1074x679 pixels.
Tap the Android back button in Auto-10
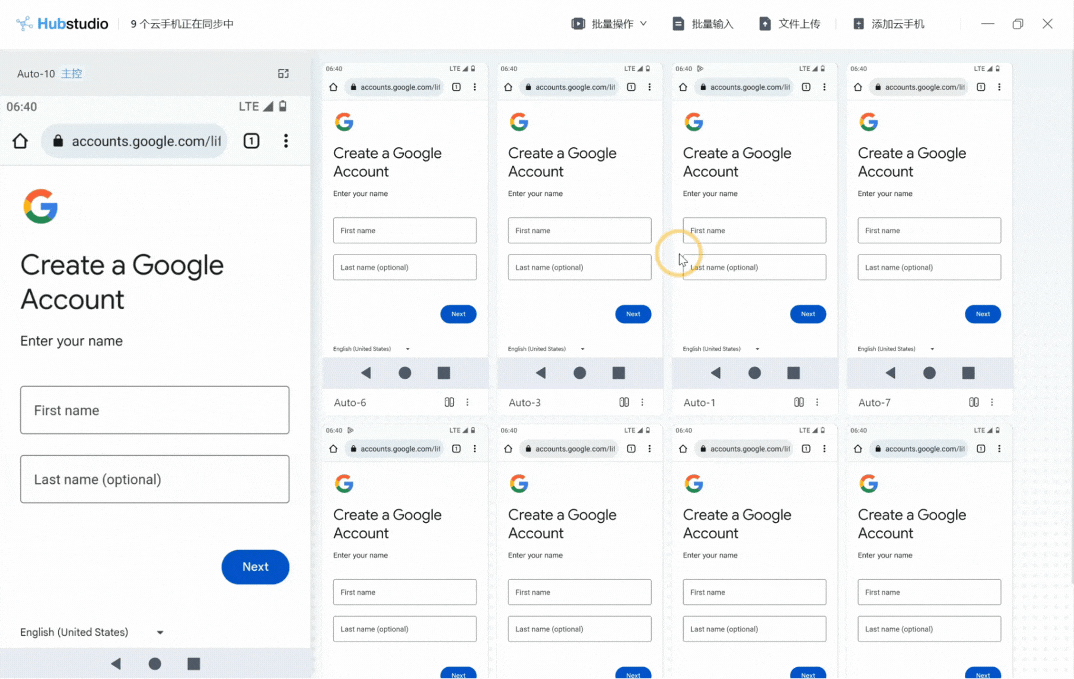click(x=116, y=663)
